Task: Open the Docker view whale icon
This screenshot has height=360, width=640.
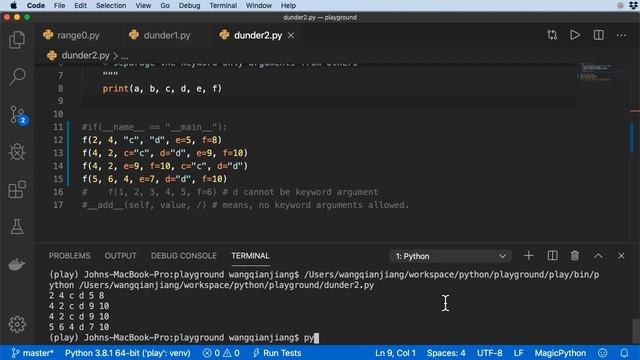Action: pyautogui.click(x=17, y=264)
